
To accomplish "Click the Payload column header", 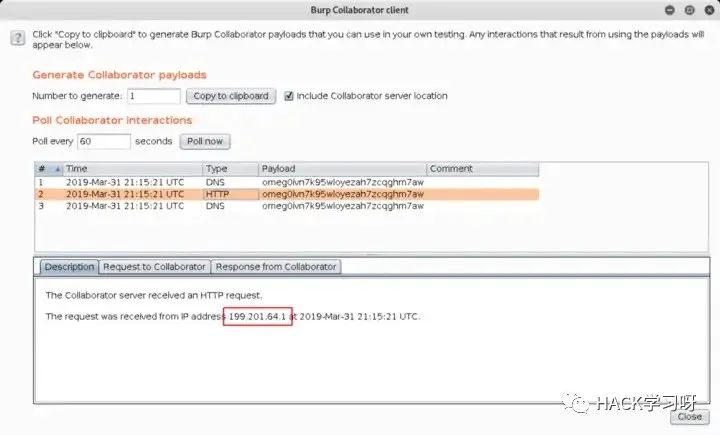I will [x=340, y=169].
